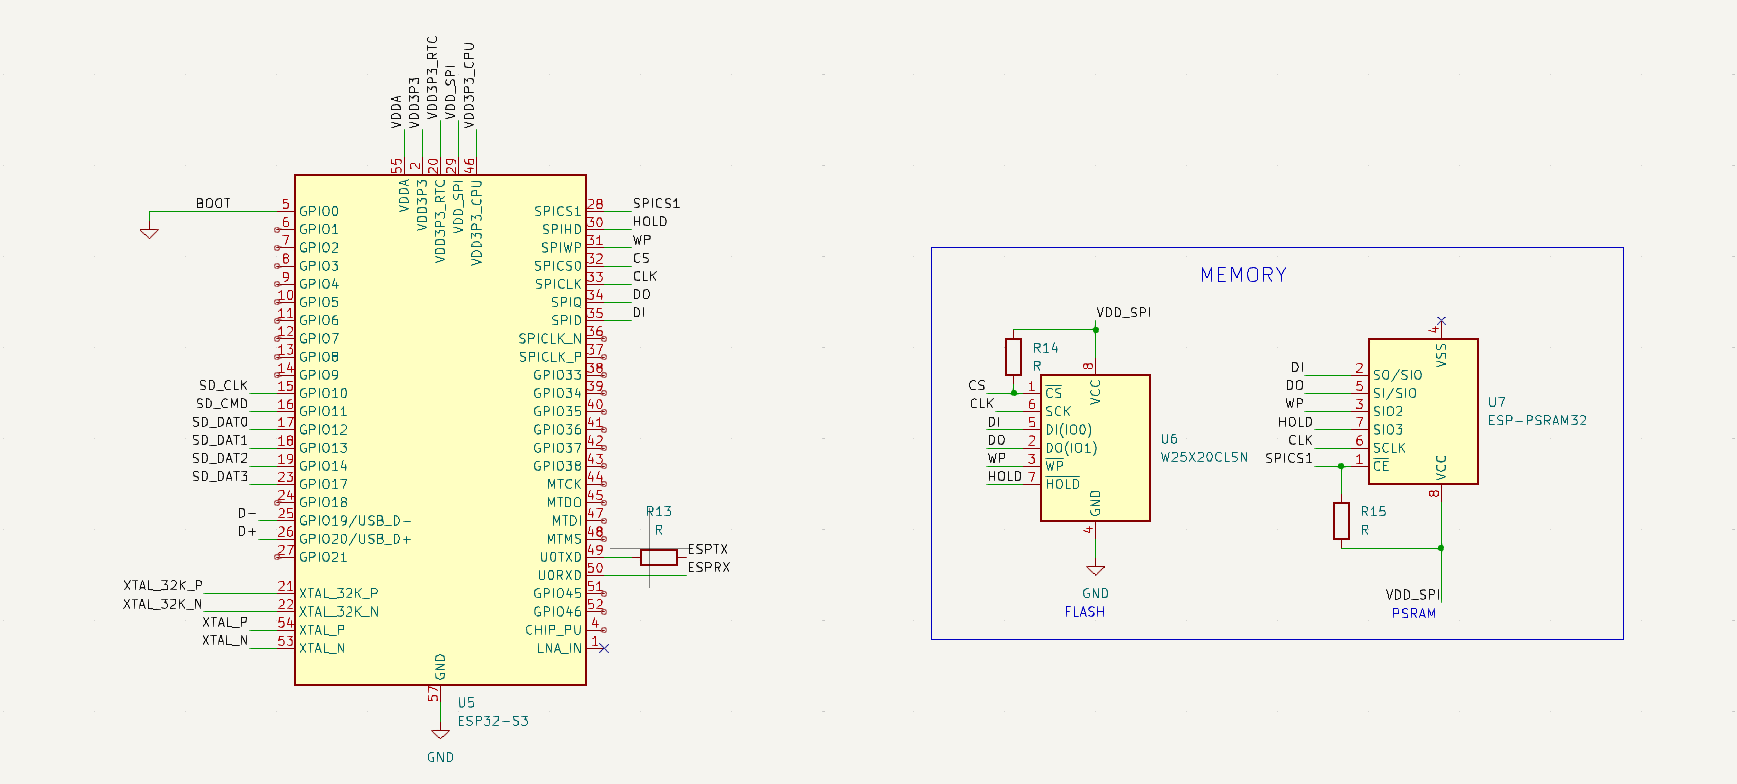Click the FLASH text label

pos(1085,612)
